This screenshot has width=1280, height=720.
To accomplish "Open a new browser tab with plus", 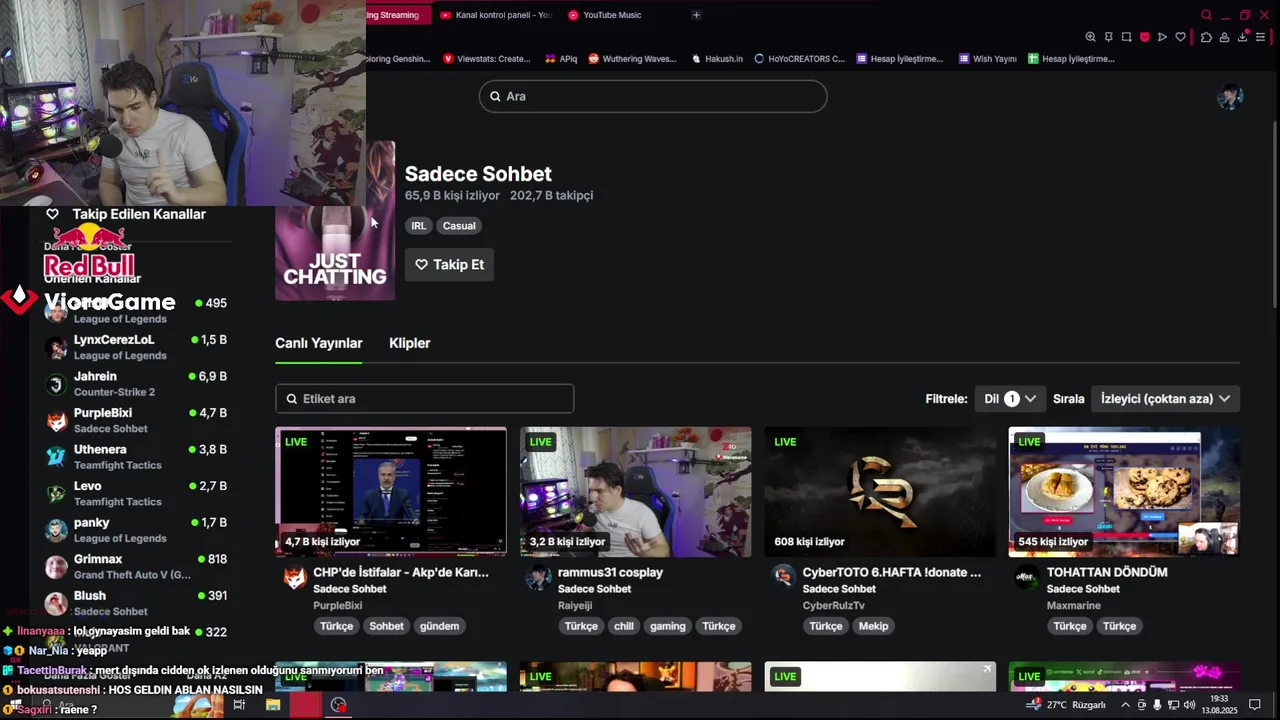I will click(696, 15).
